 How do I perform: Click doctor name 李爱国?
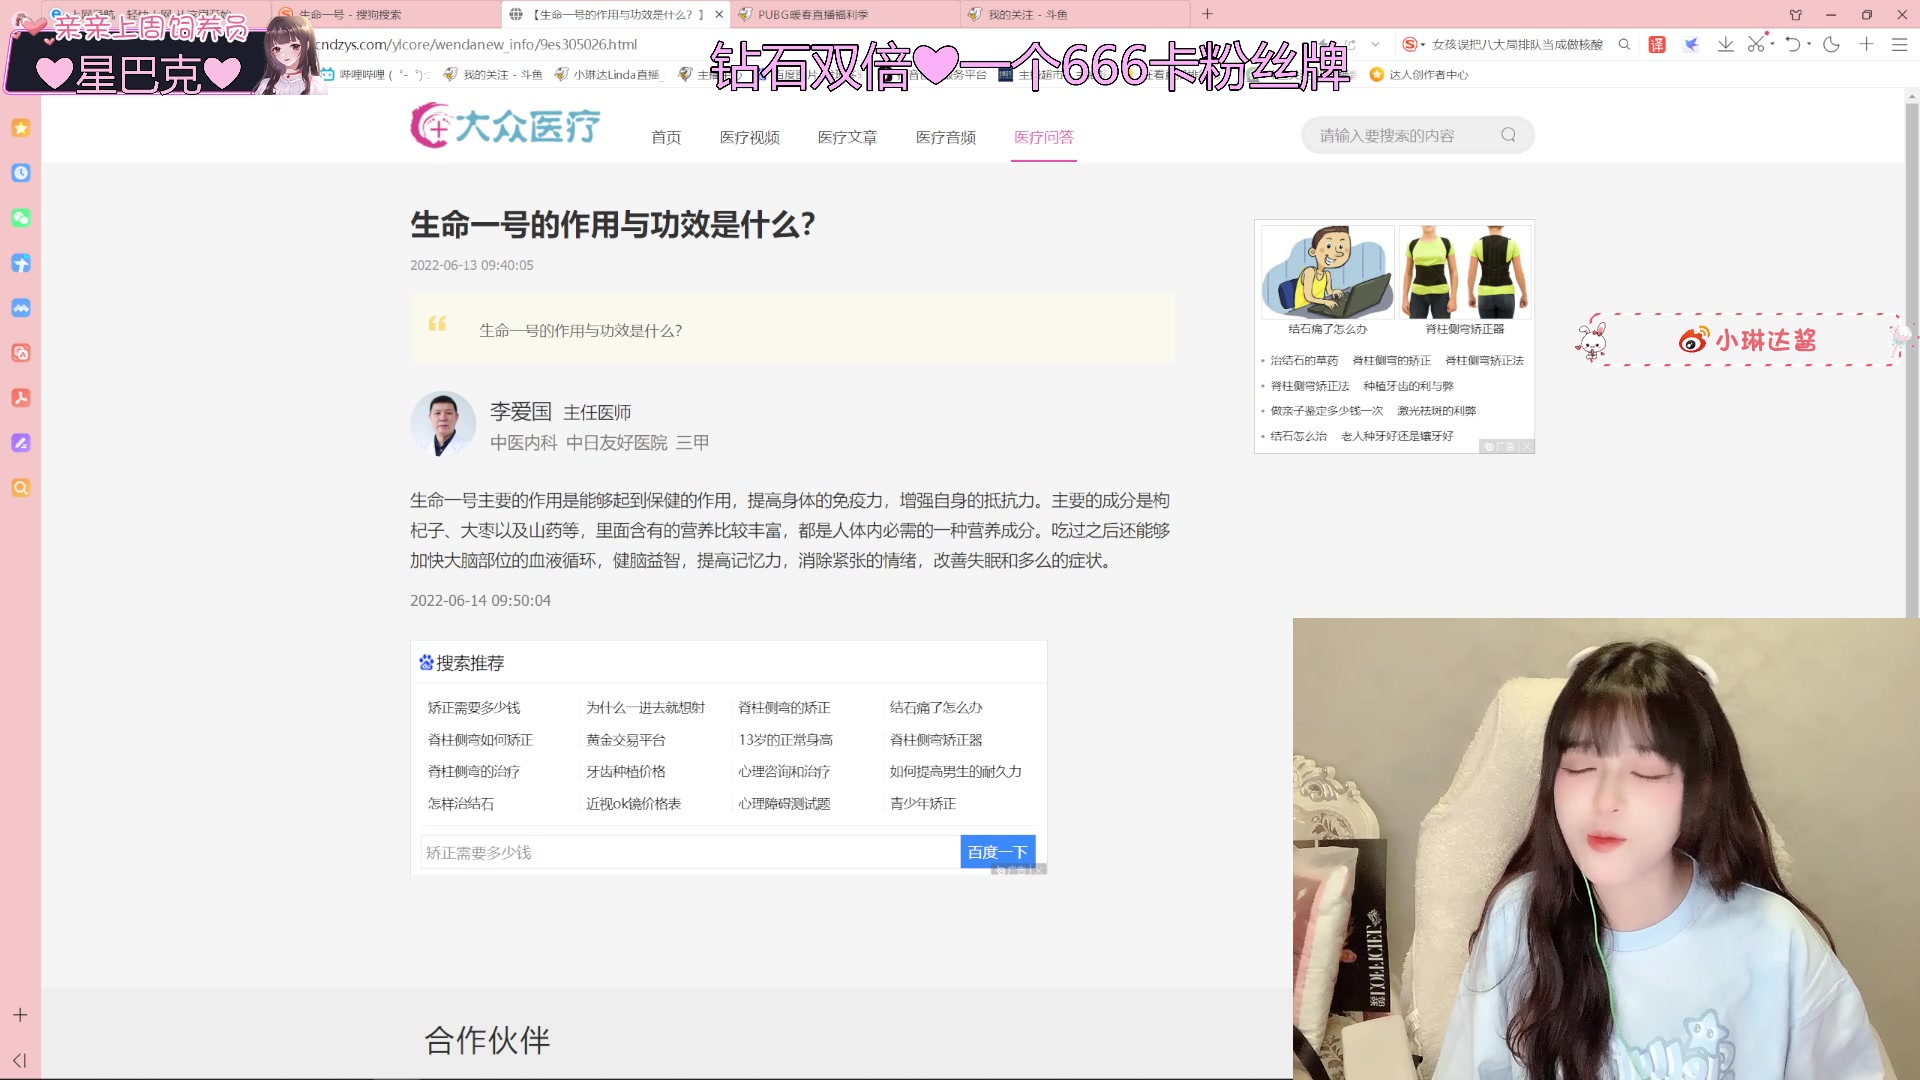coord(521,411)
